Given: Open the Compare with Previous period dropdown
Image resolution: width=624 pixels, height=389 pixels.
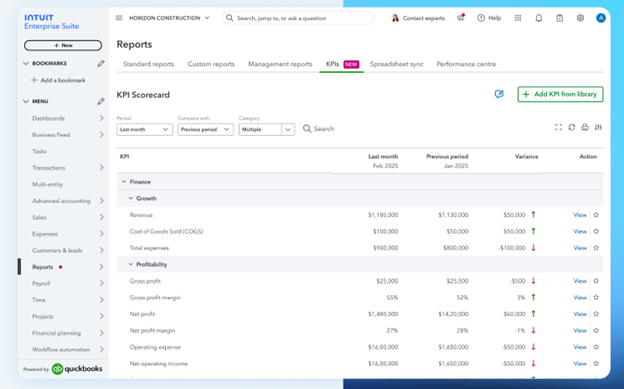Looking at the screenshot, I should (x=205, y=129).
